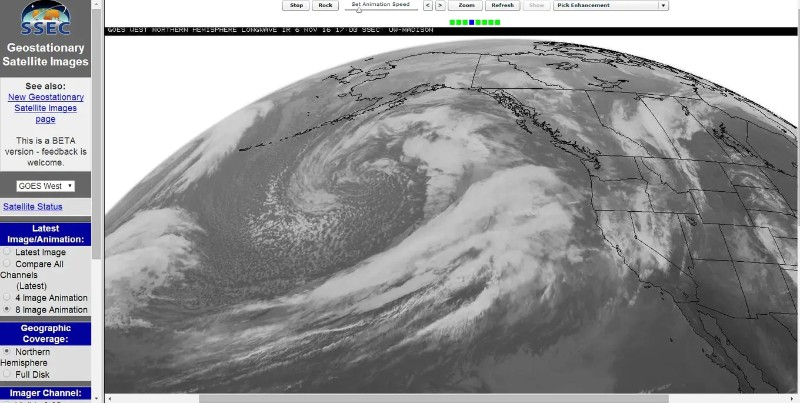Open the New Geostationary Satellite Images page link
This screenshot has height=403, width=800.
click(45, 108)
